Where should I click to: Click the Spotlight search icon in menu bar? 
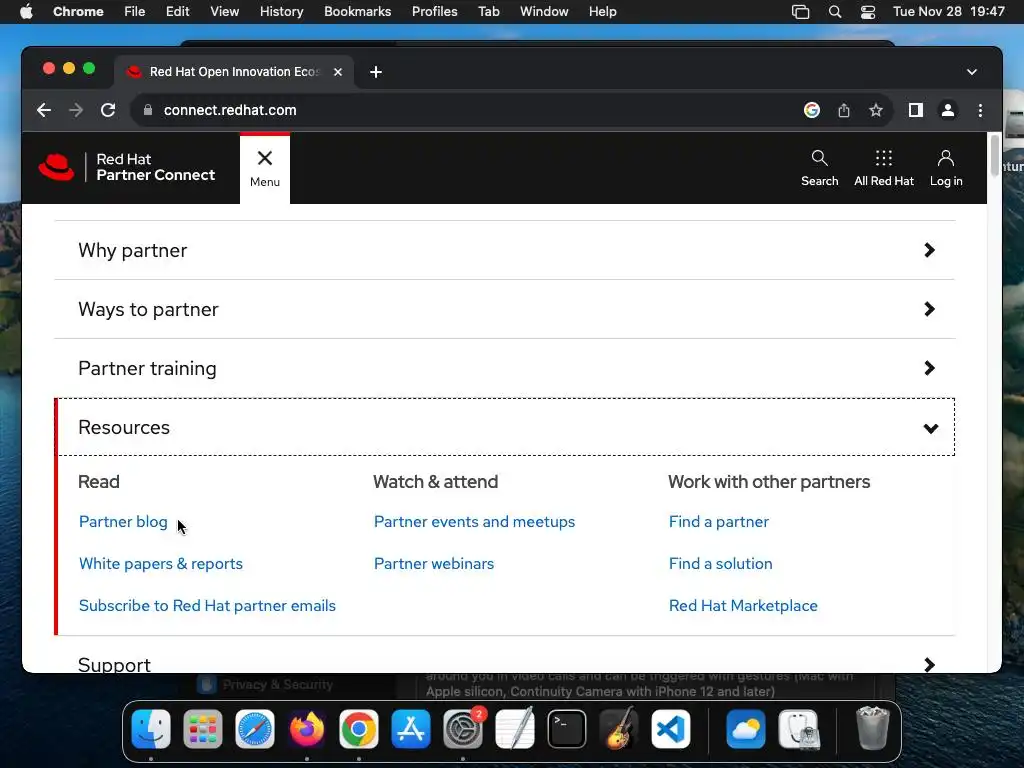point(835,12)
